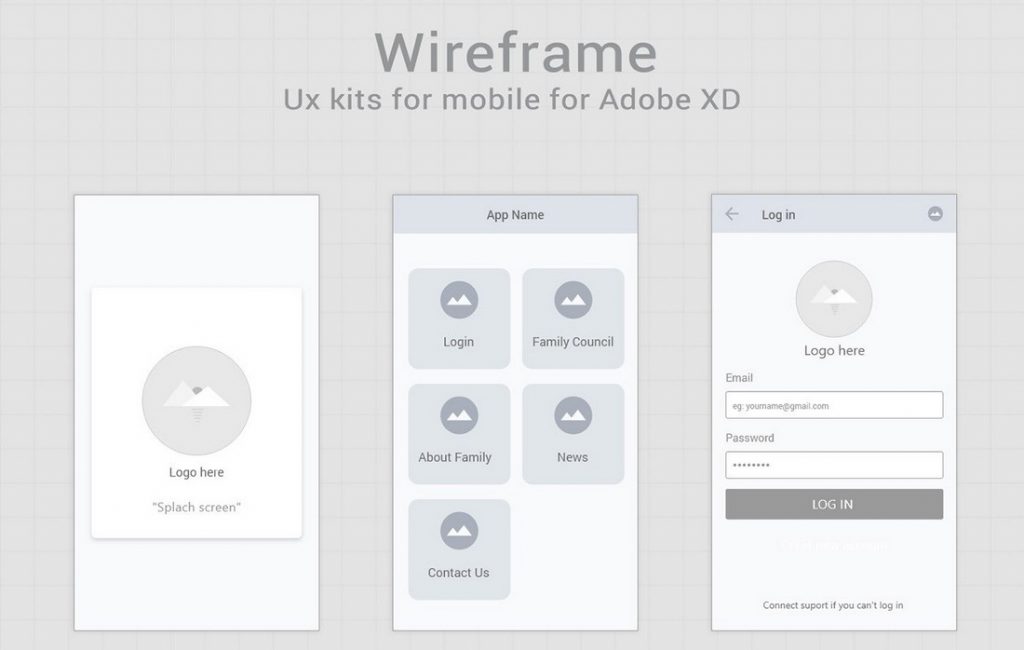Click the image icon on the Login tile
1024x650 pixels.
coord(459,300)
